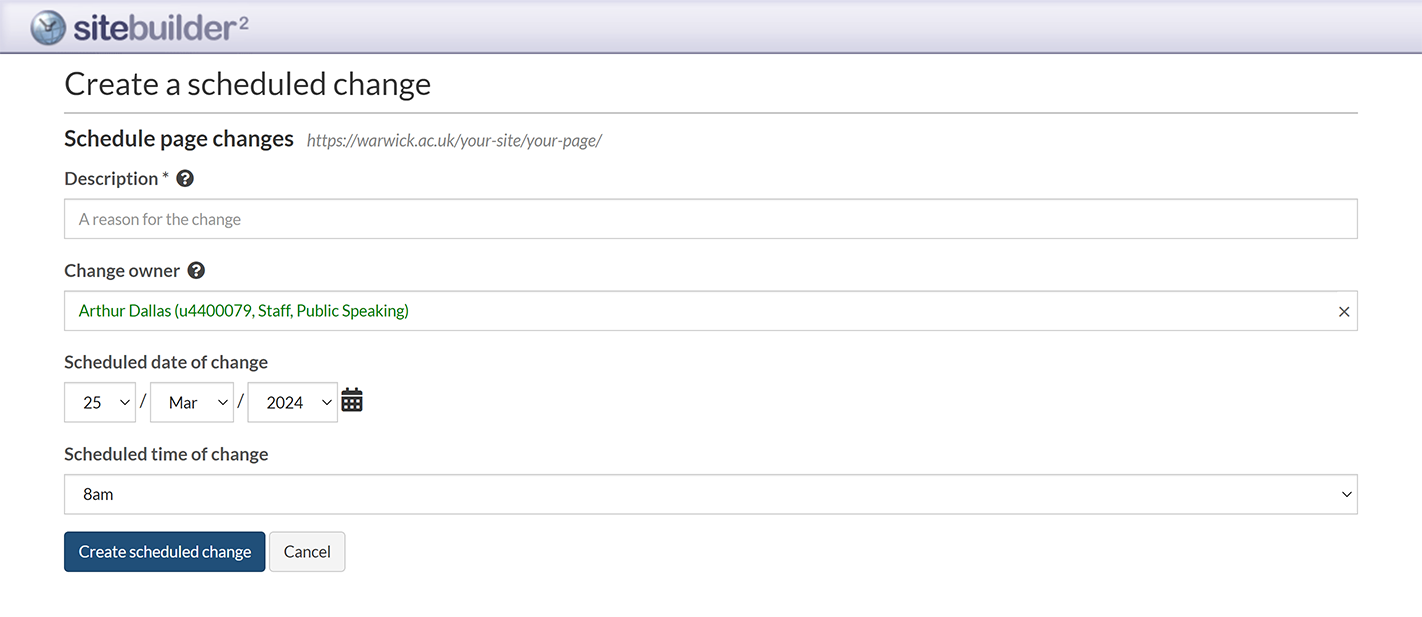1422x617 pixels.
Task: Click the Change owner label text
Action: 122,271
